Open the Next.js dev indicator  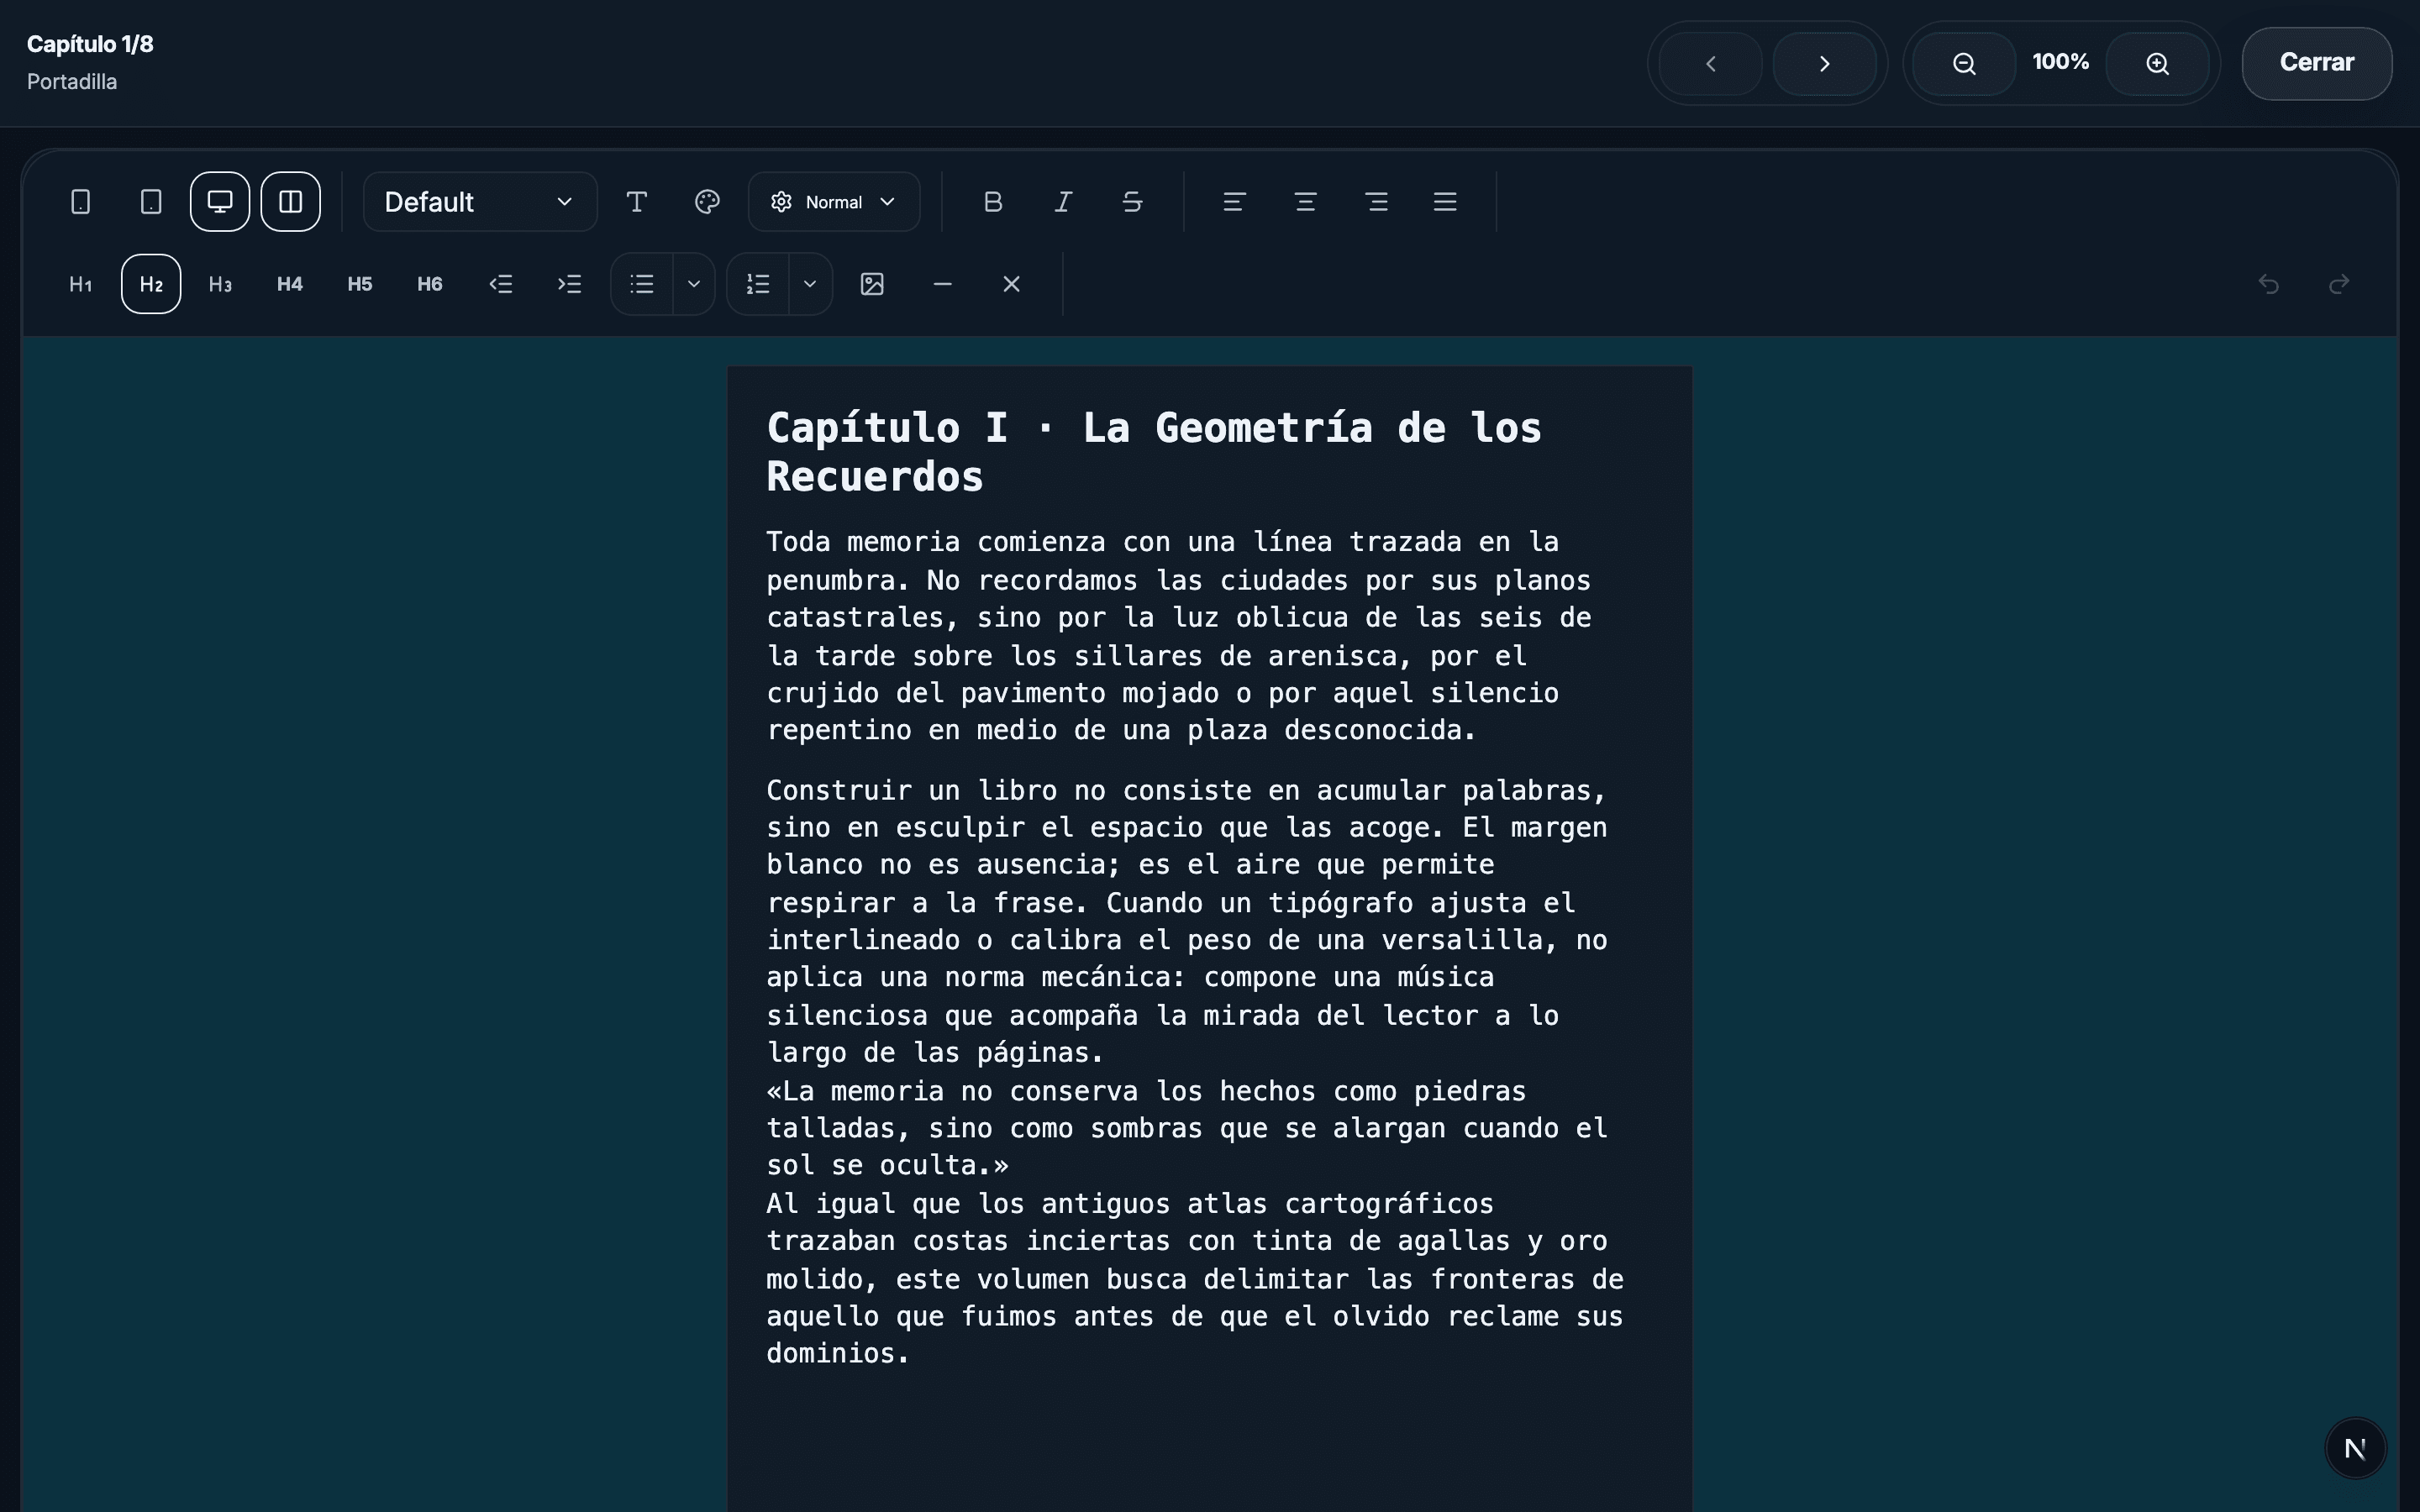coord(2355,1448)
